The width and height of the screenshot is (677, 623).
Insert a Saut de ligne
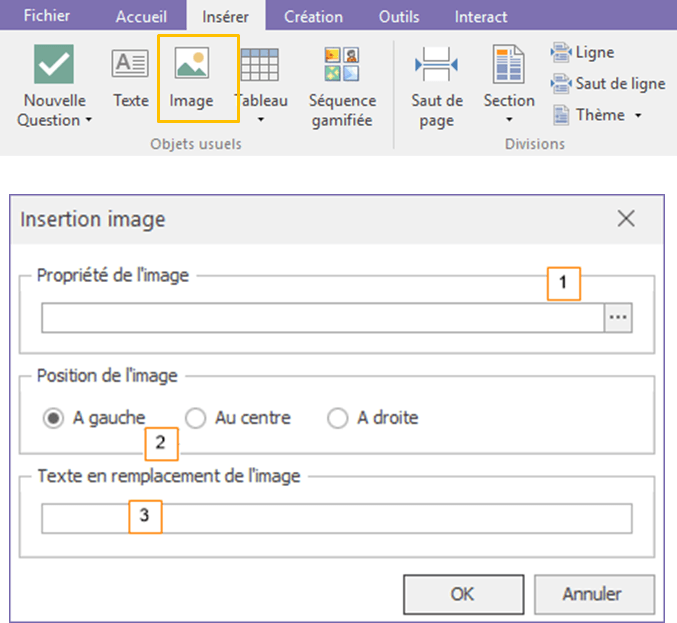tap(607, 83)
